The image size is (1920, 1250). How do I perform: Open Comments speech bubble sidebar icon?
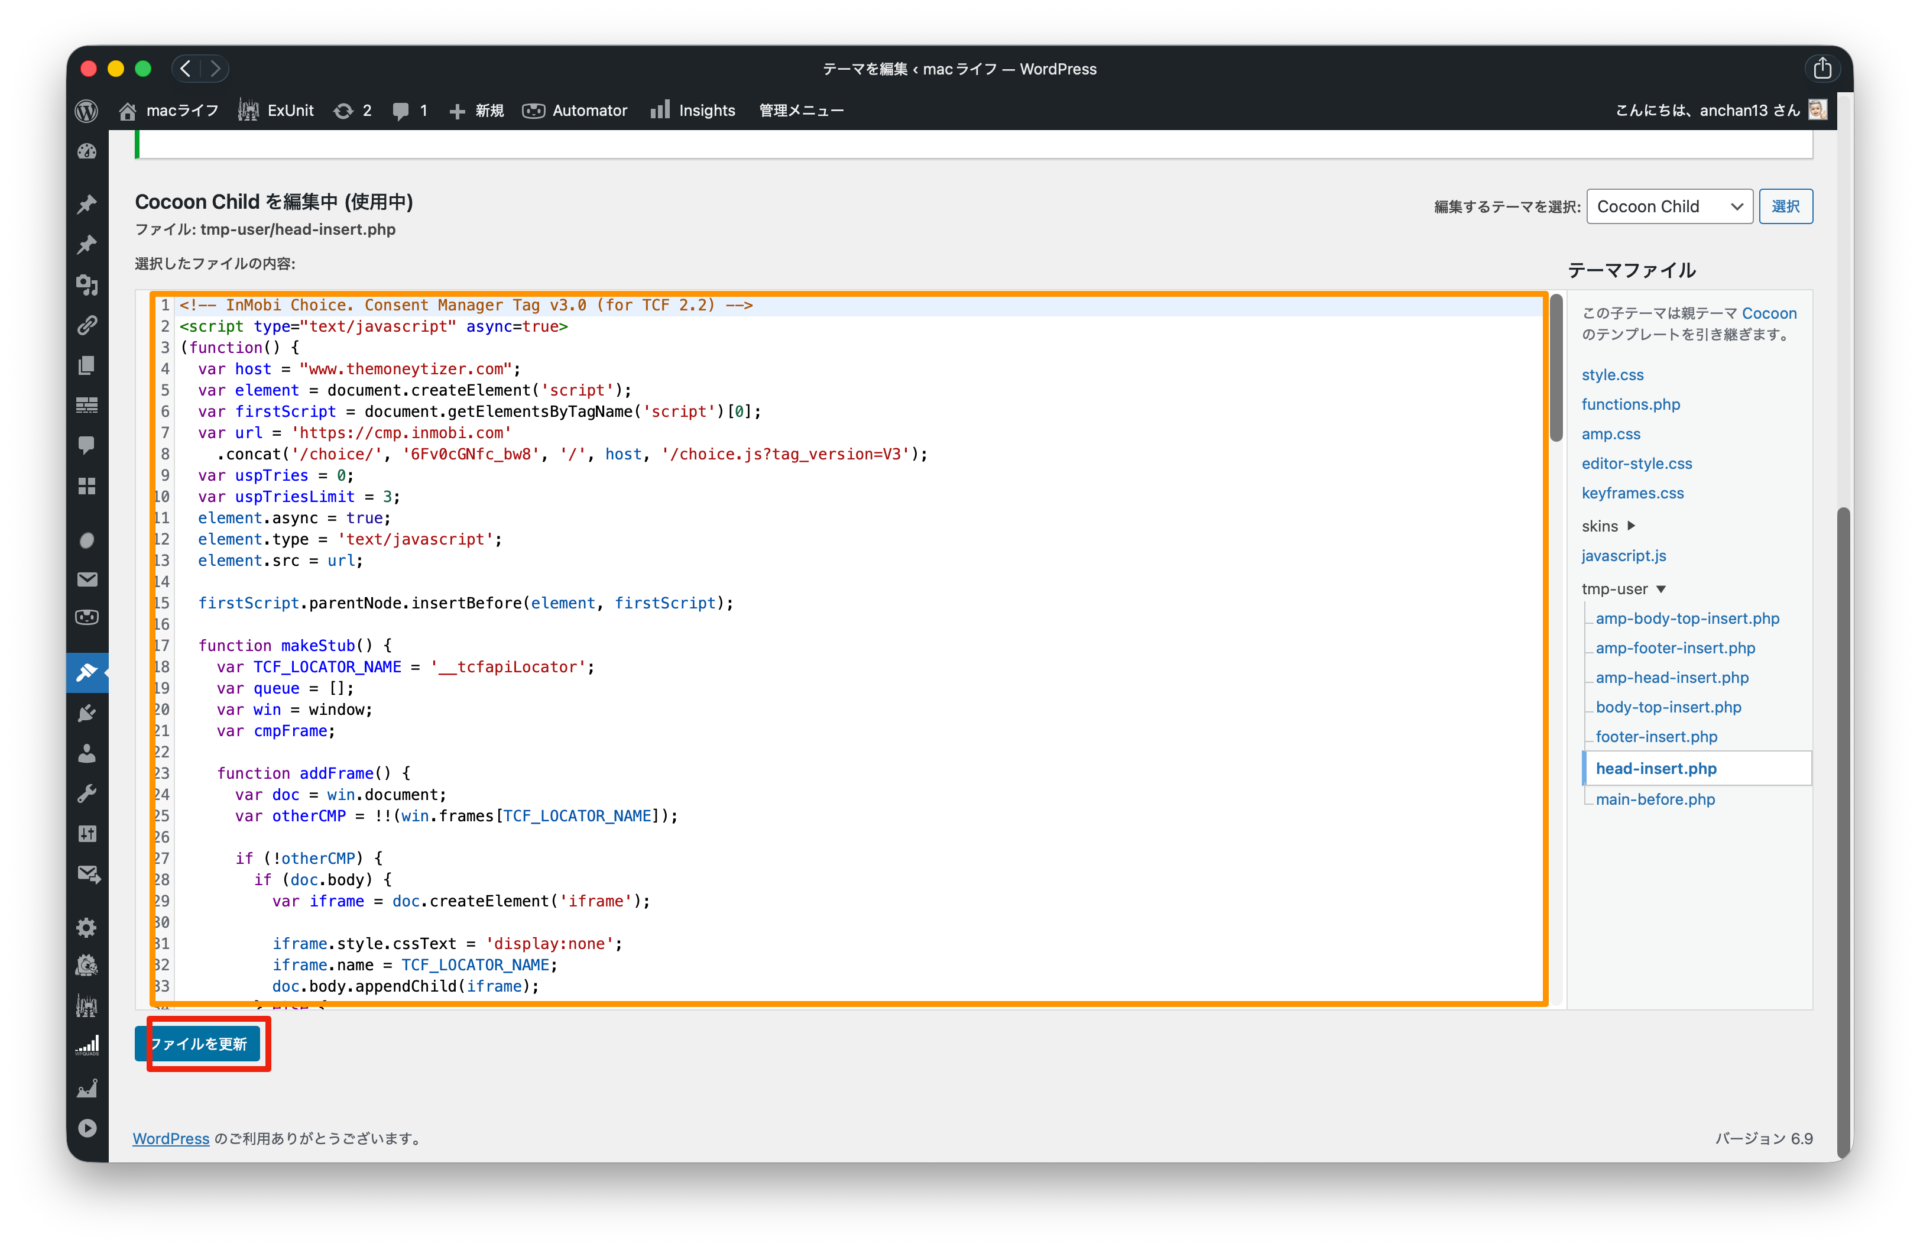point(87,445)
